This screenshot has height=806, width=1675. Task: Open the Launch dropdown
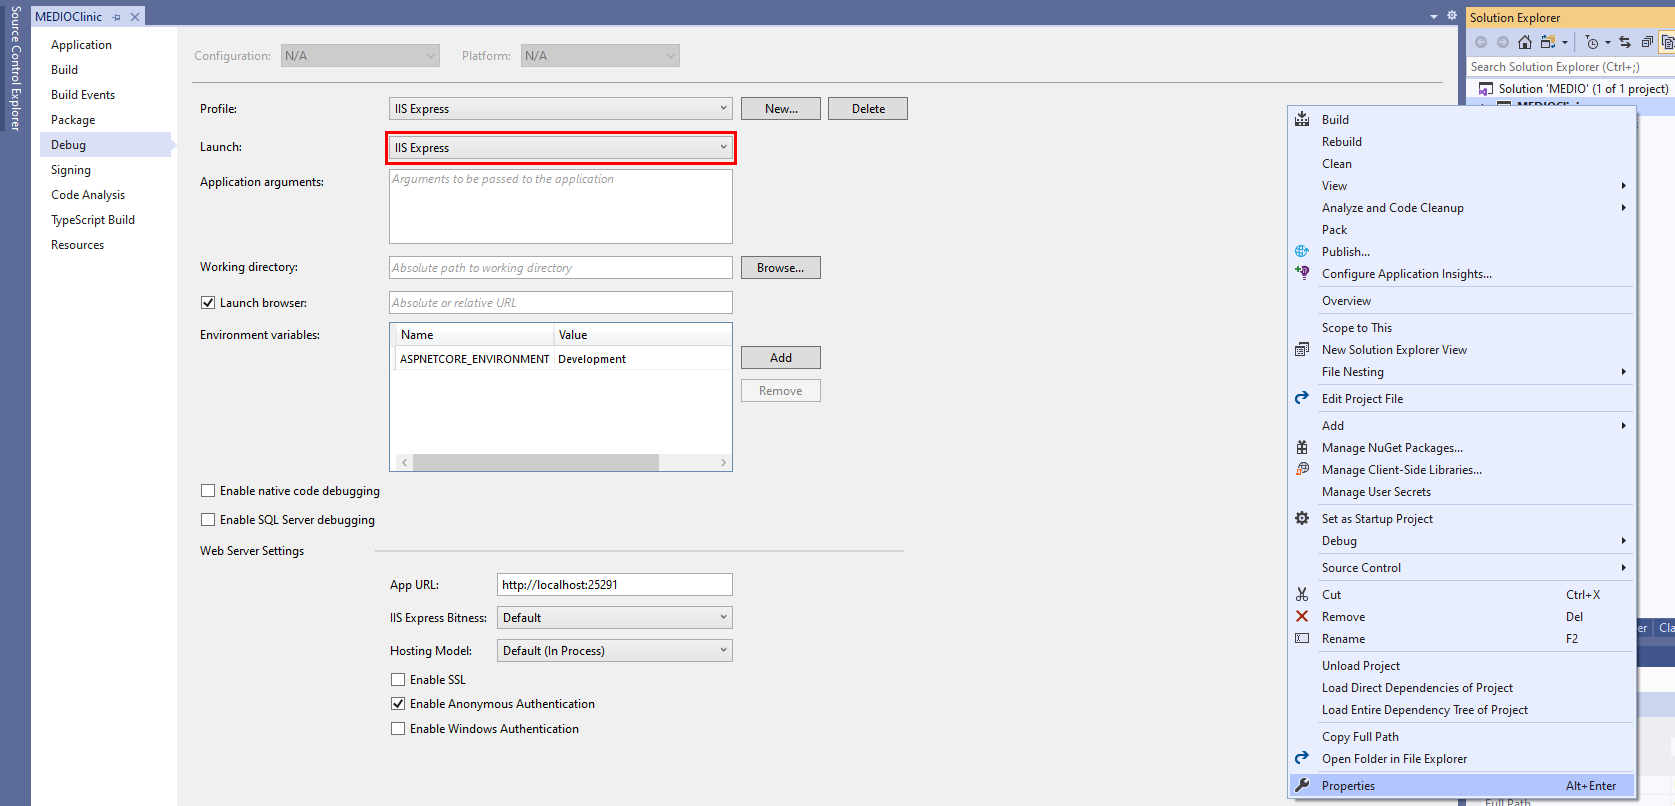[x=560, y=148]
